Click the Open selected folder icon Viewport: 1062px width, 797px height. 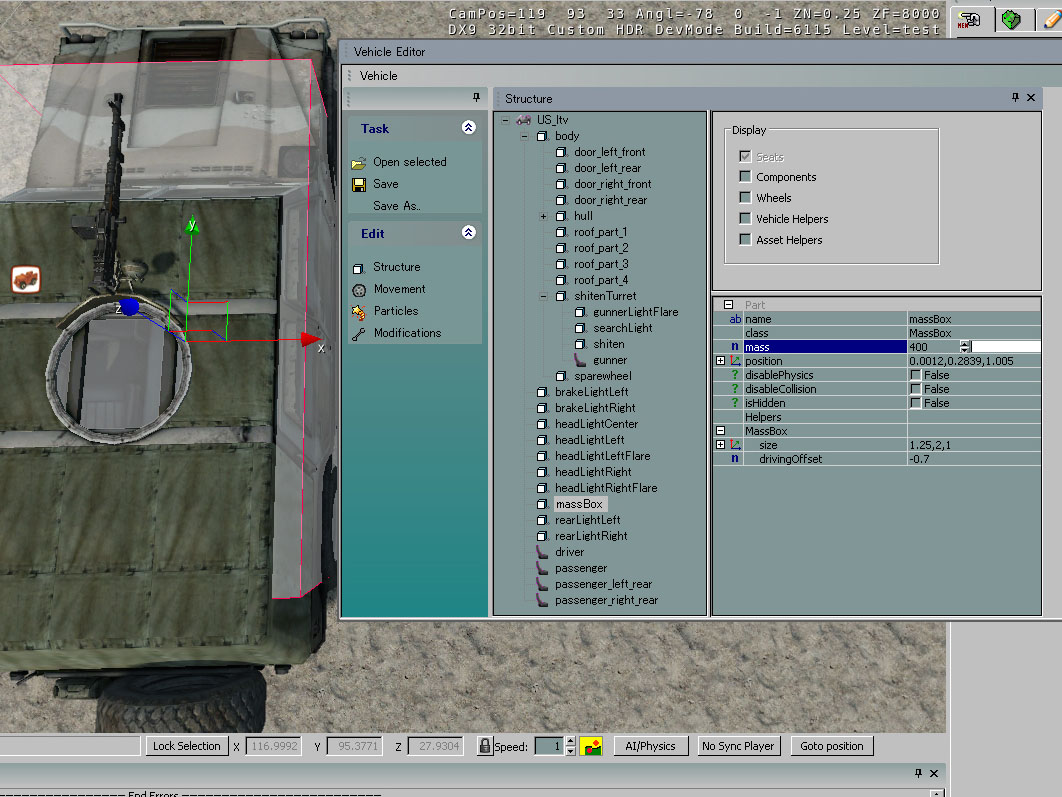(359, 163)
